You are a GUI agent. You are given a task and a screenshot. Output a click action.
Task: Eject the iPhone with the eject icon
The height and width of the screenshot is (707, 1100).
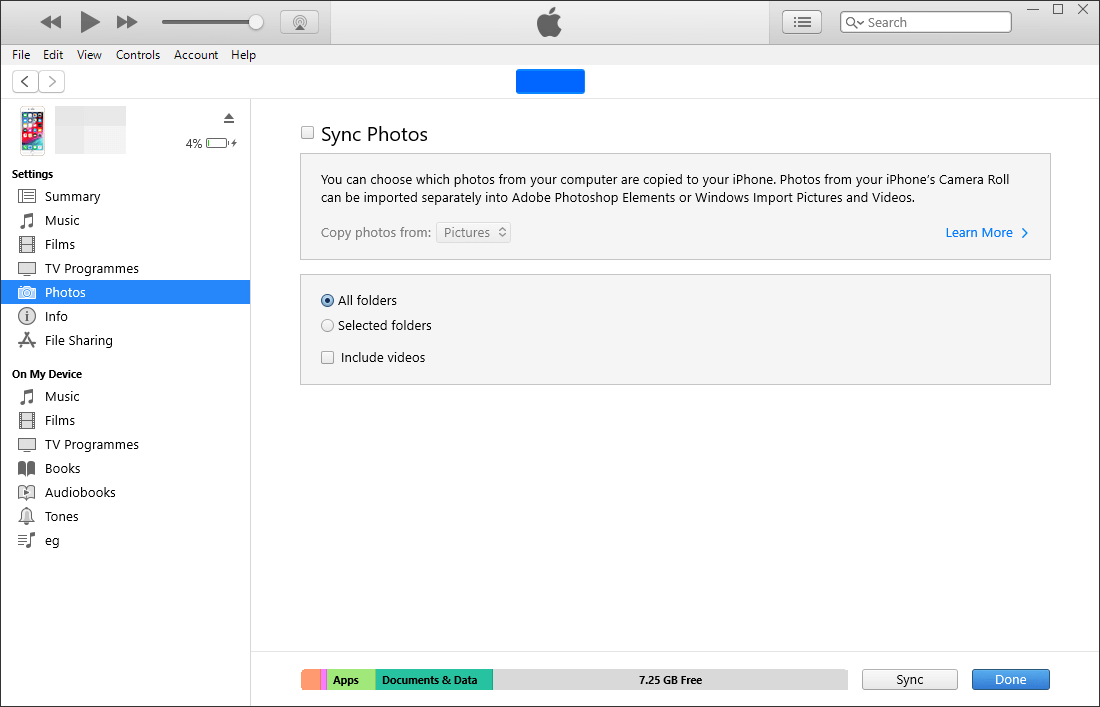[229, 118]
